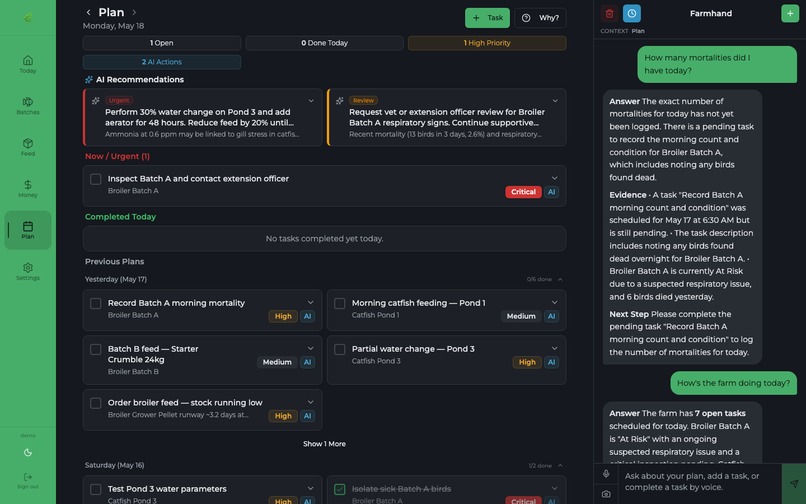
Task: Click AI badge on Batch B feed task
Action: (x=307, y=362)
